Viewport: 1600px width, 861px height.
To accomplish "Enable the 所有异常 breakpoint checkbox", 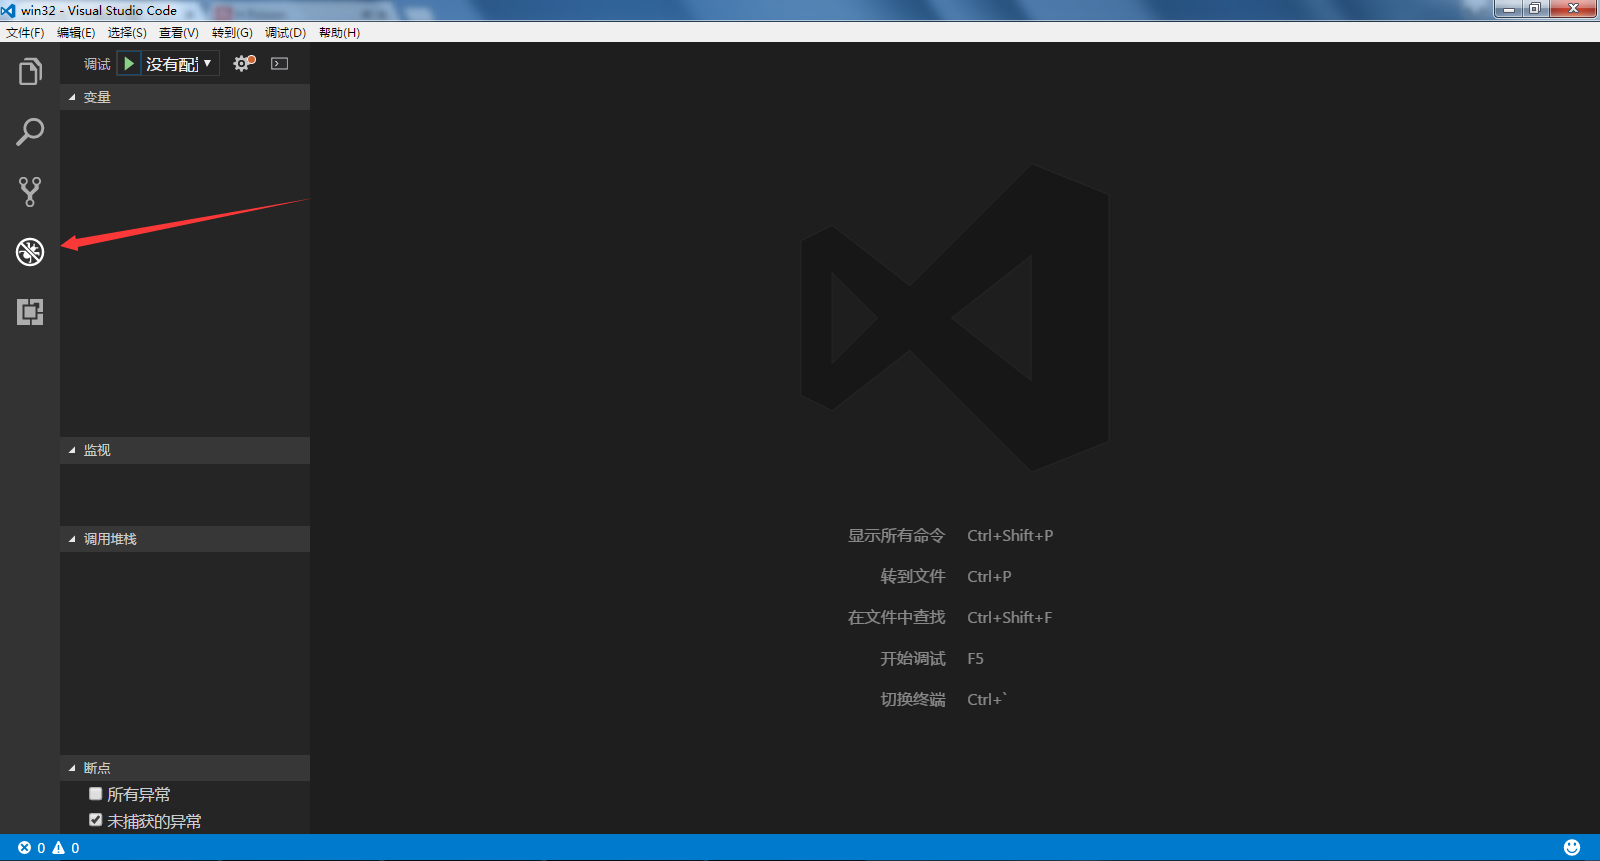I will click(x=96, y=794).
